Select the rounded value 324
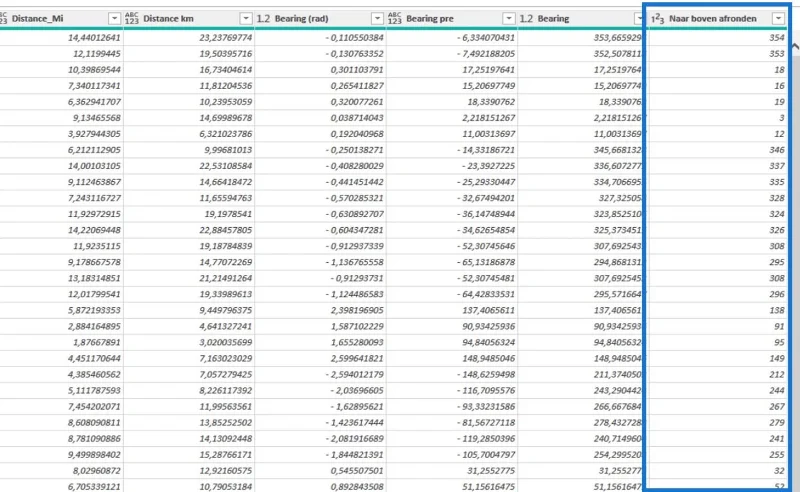 [777, 214]
